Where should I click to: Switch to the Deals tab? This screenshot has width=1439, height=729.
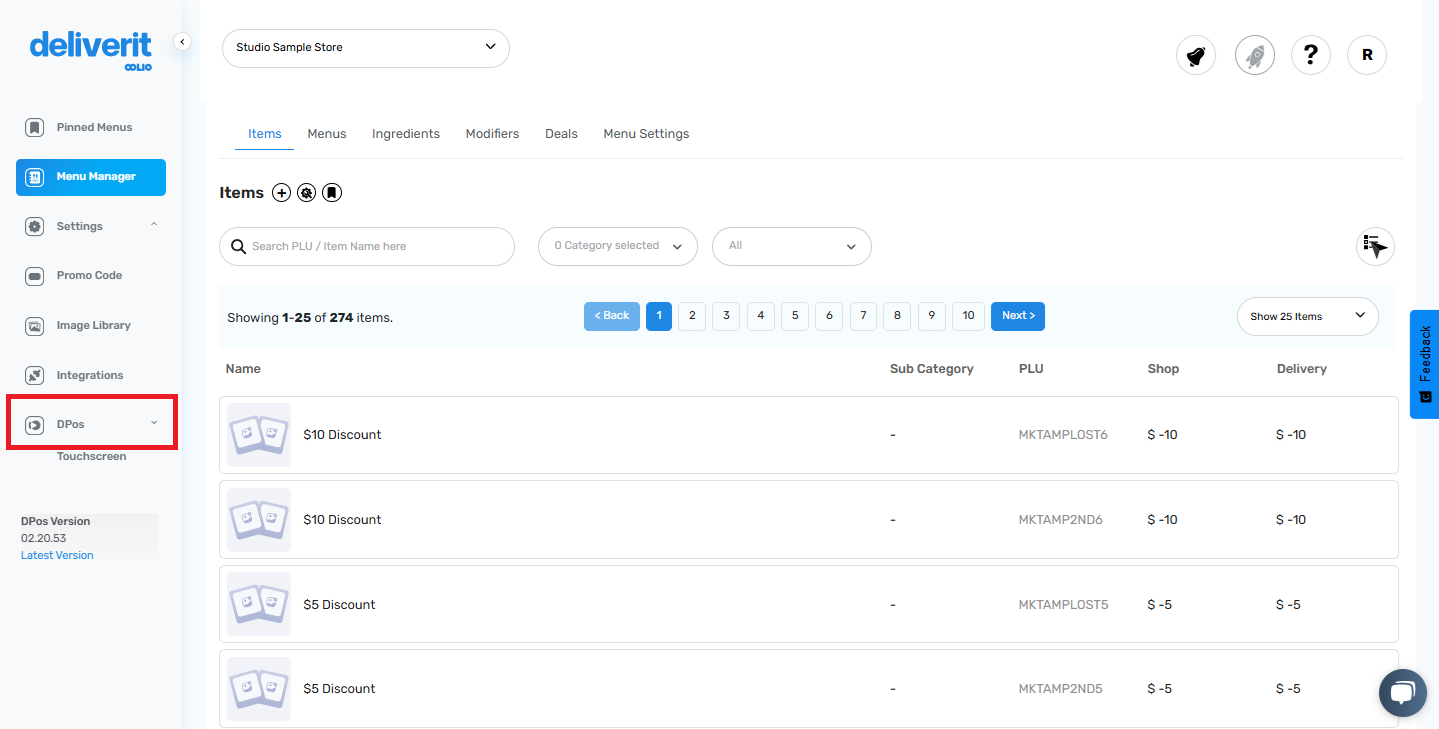(x=561, y=133)
